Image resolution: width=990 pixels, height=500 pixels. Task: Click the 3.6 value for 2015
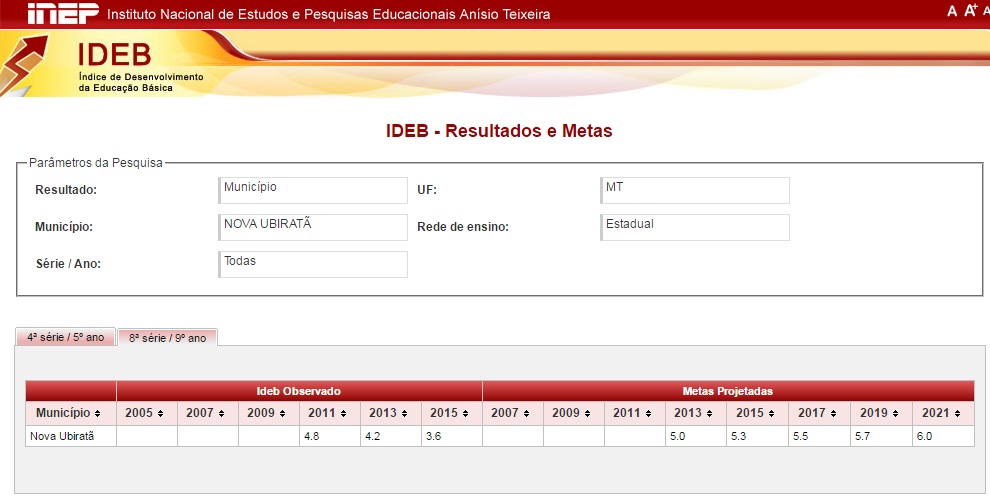pos(433,436)
